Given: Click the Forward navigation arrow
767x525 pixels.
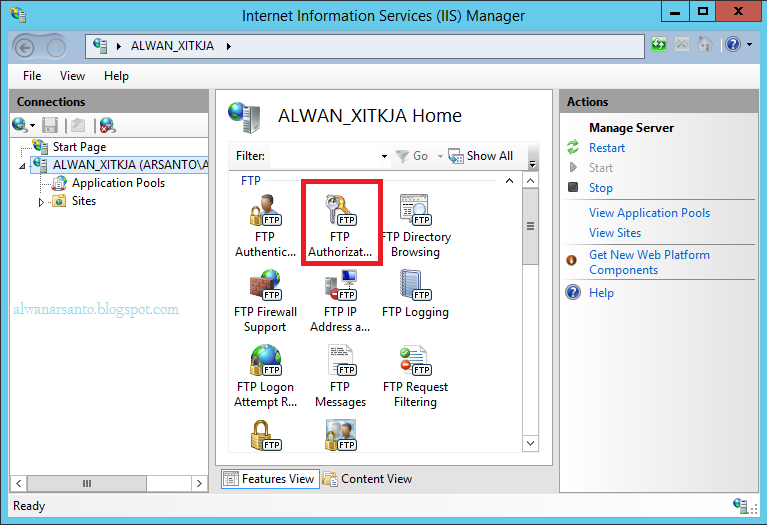Looking at the screenshot, I should [x=56, y=48].
